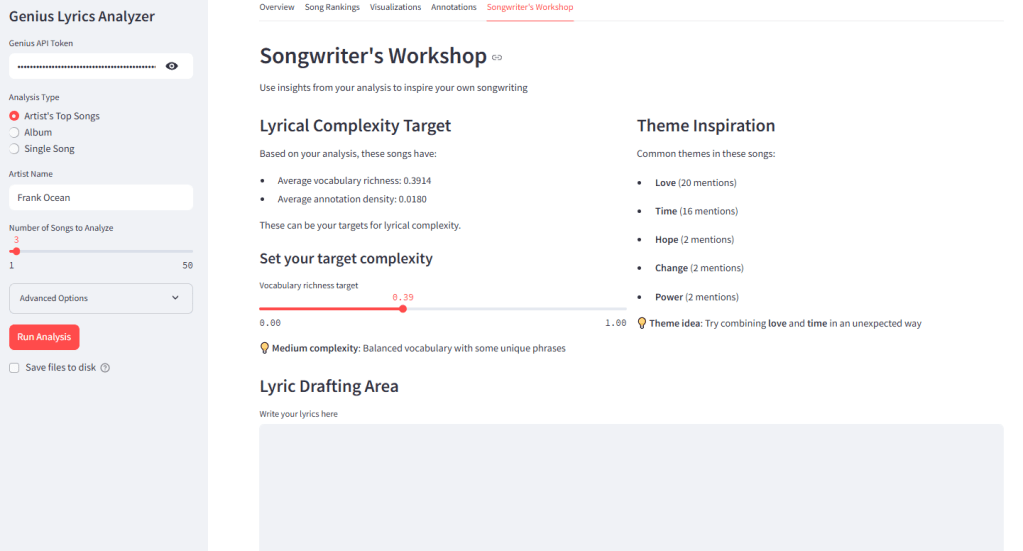Click the lightbulb icon beside Theme idea
The width and height of the screenshot is (1023, 551).
tap(642, 323)
